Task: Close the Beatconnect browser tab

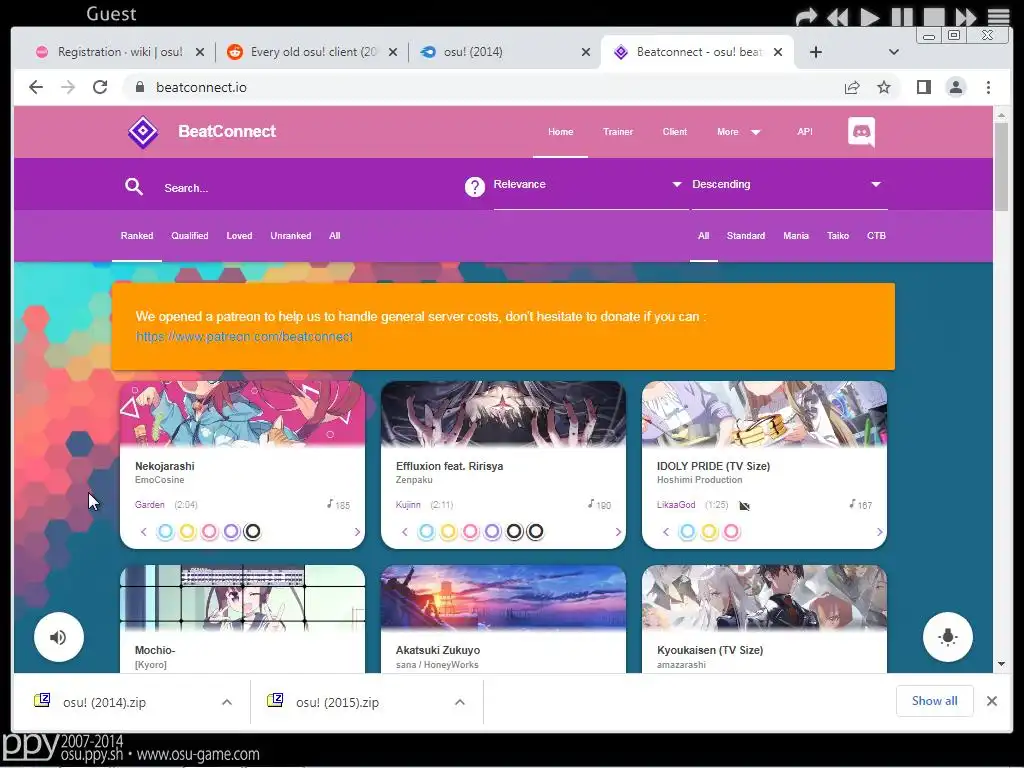Action: tap(778, 52)
